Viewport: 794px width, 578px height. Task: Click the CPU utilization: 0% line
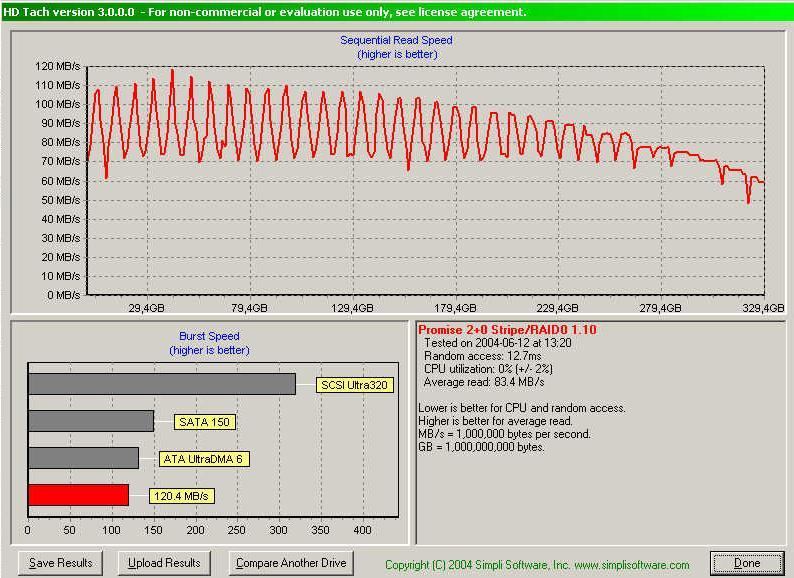(488, 369)
